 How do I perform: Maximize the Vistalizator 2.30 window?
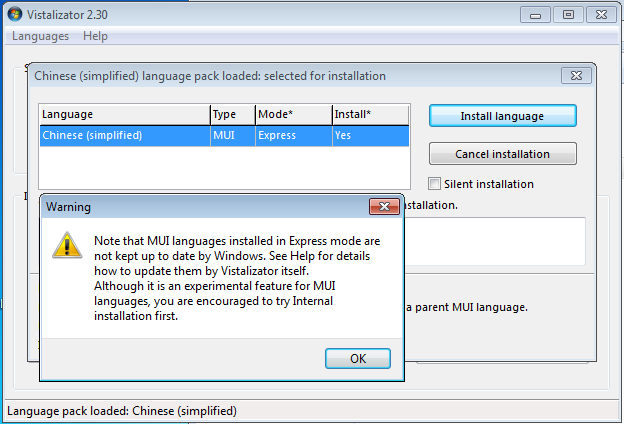[x=568, y=15]
